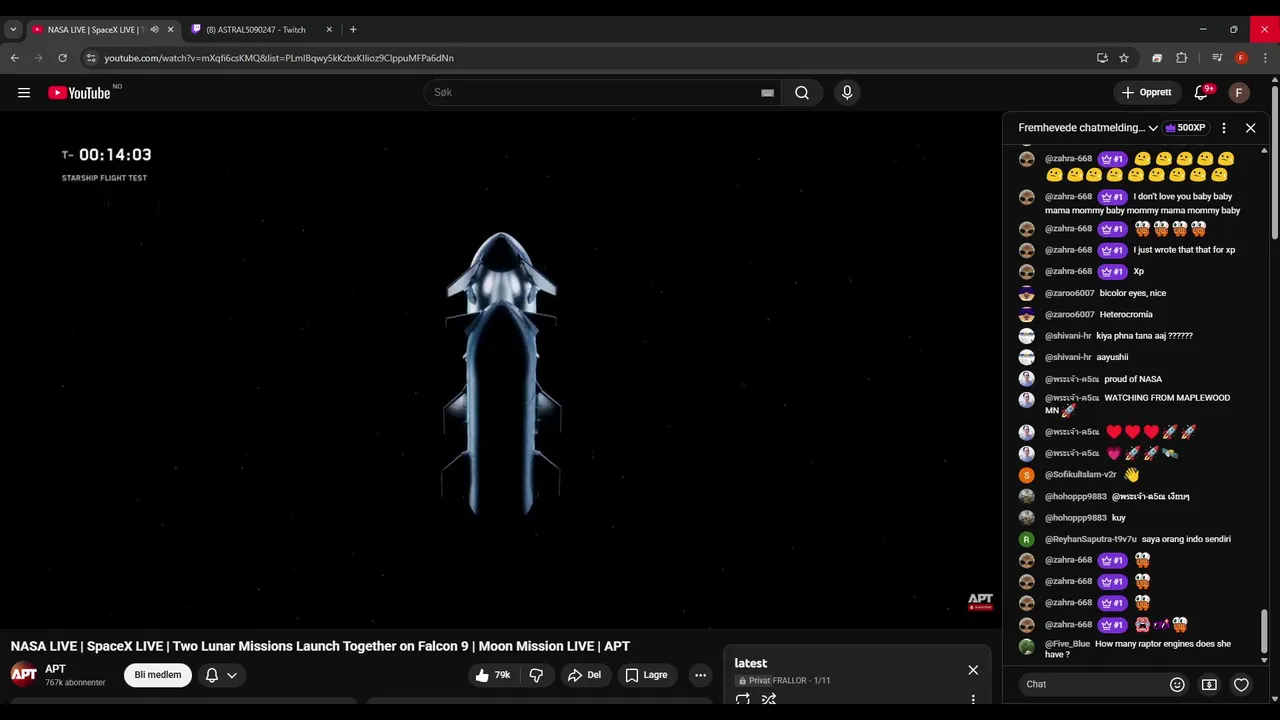Open a new browser tab
This screenshot has height=720, width=1280.
[353, 30]
